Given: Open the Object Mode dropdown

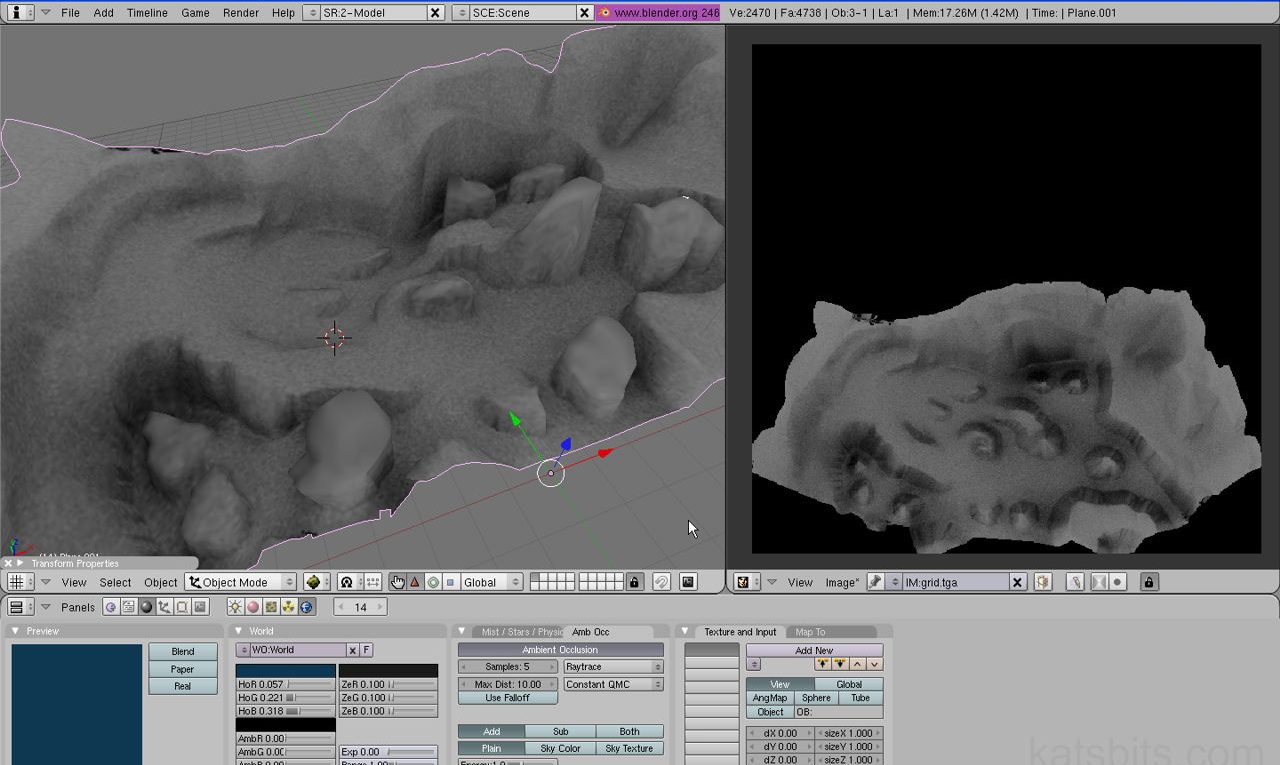Looking at the screenshot, I should [240, 581].
